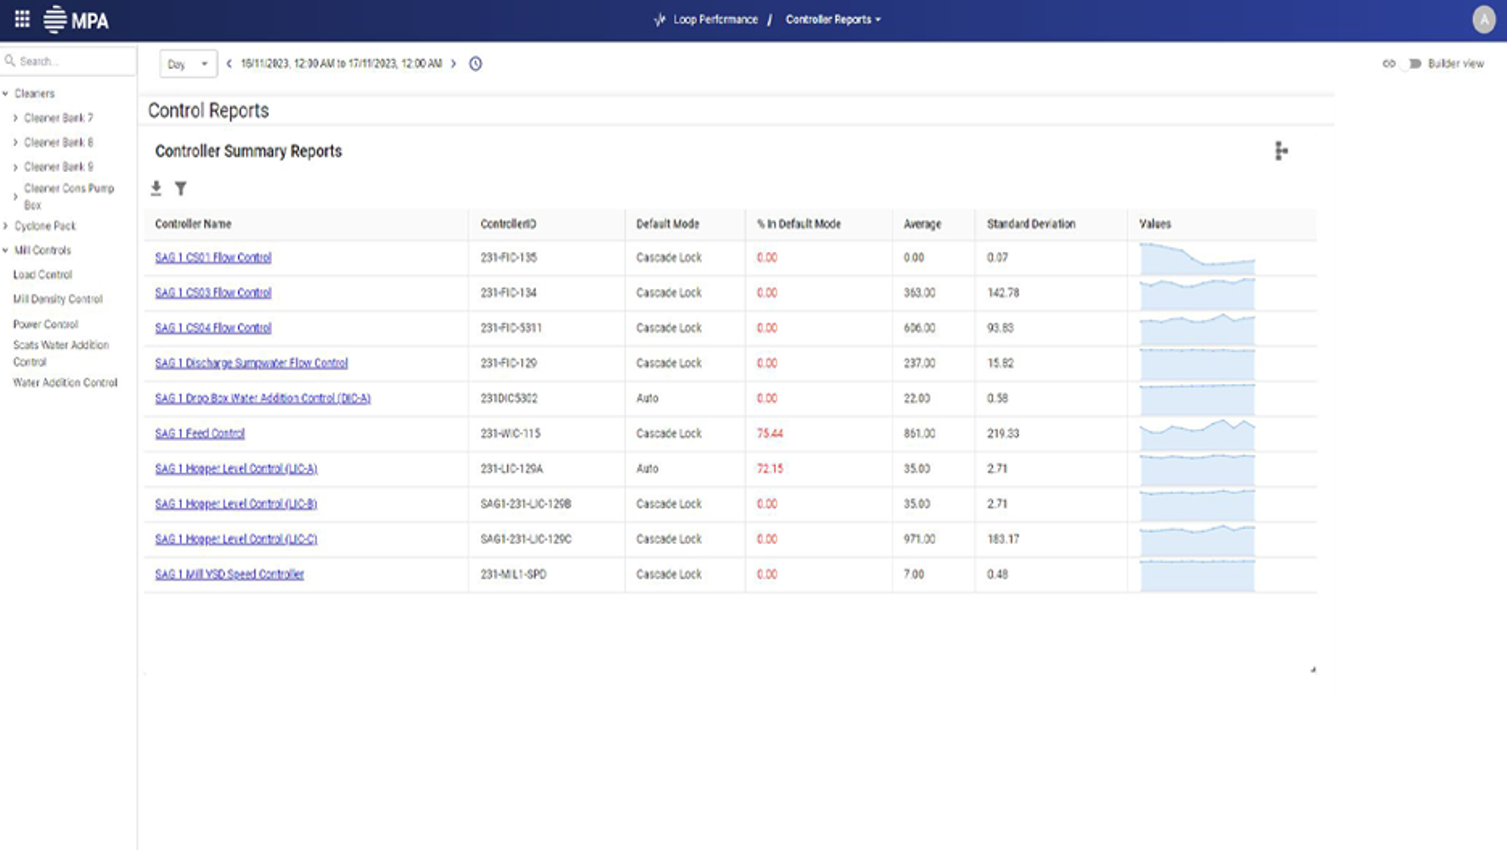This screenshot has height=850, width=1507.
Task: Open SAG 1 CS03 Flow Control
Action: point(213,292)
